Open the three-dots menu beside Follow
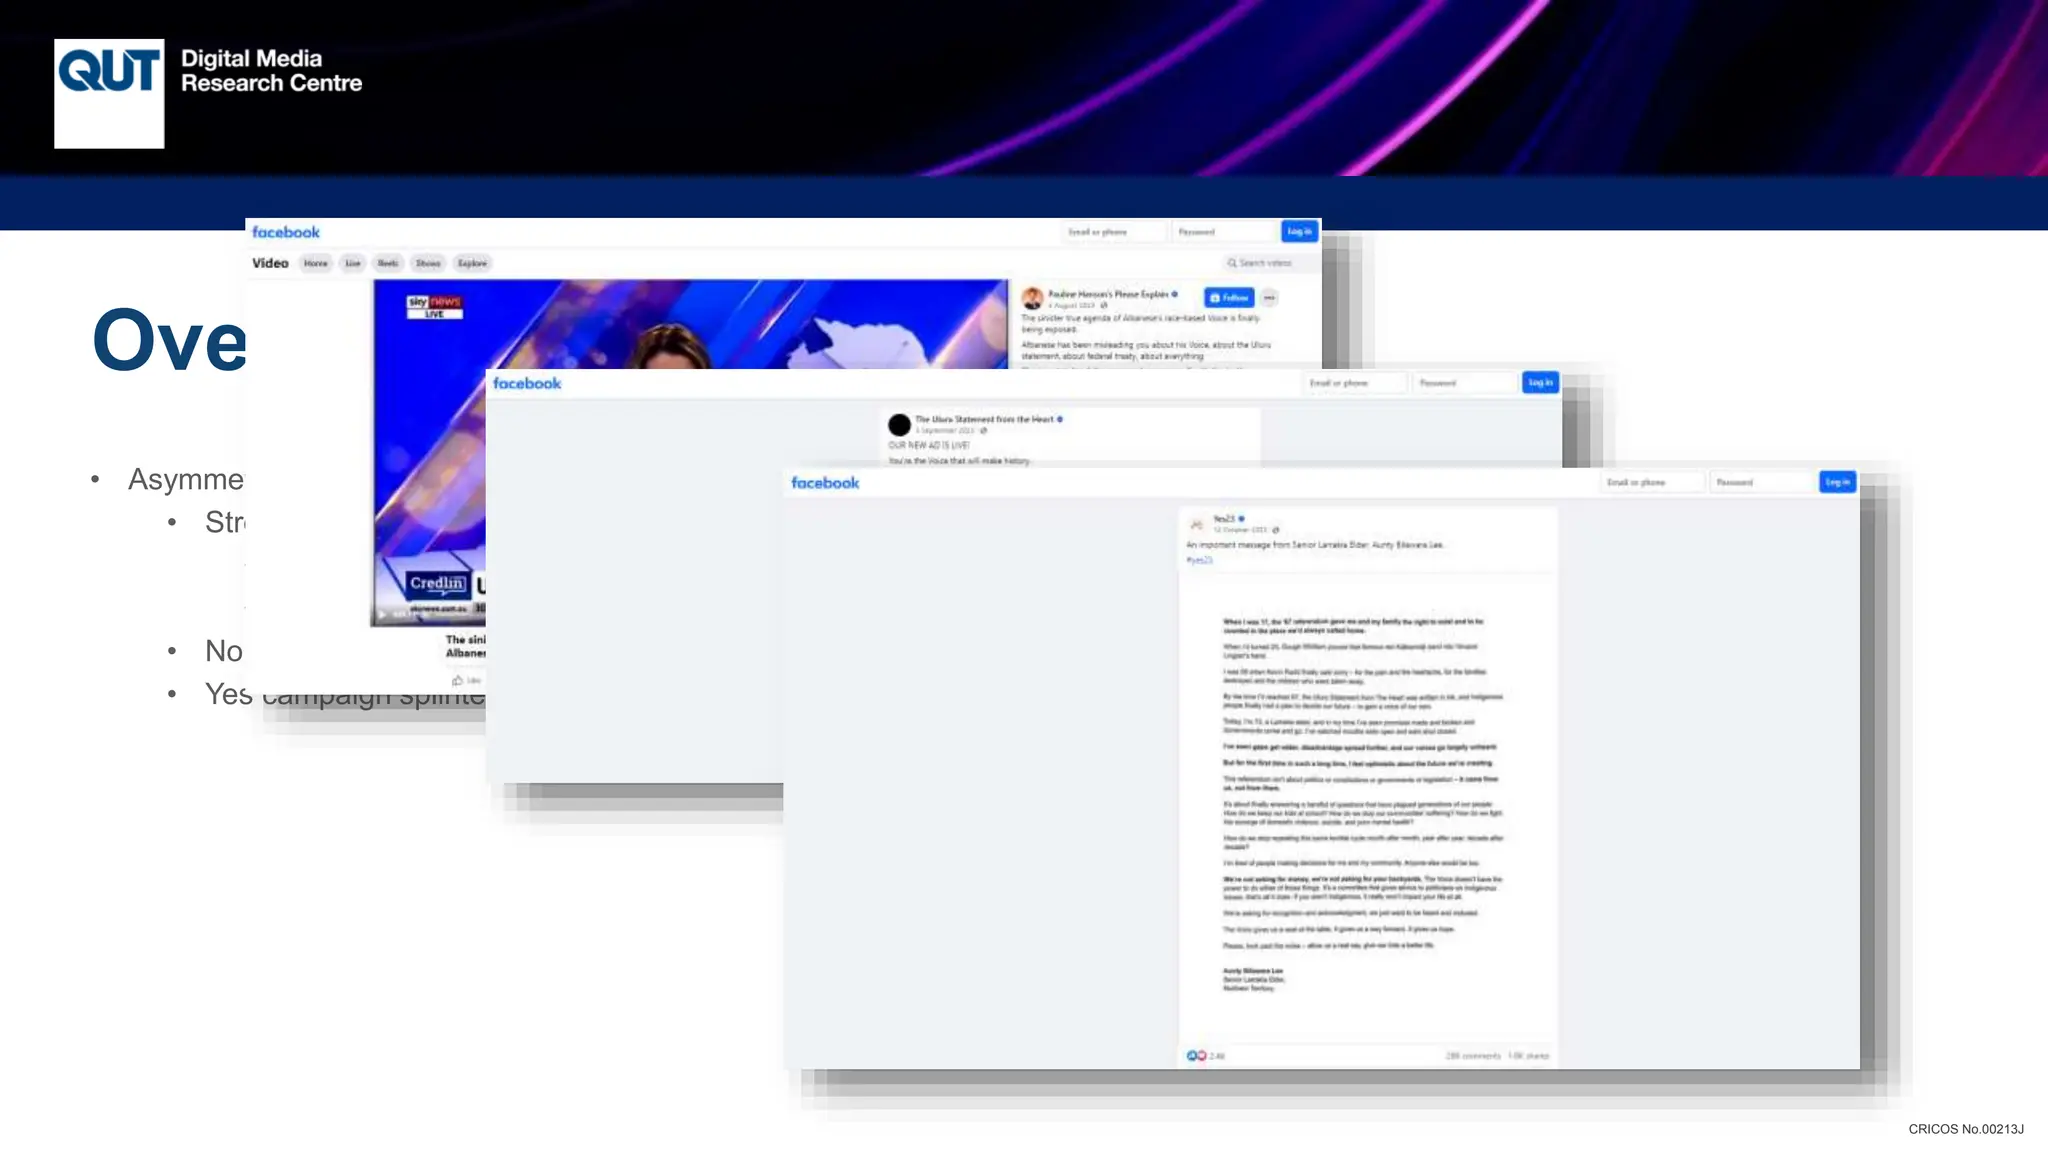The image size is (2048, 1152). point(1269,298)
